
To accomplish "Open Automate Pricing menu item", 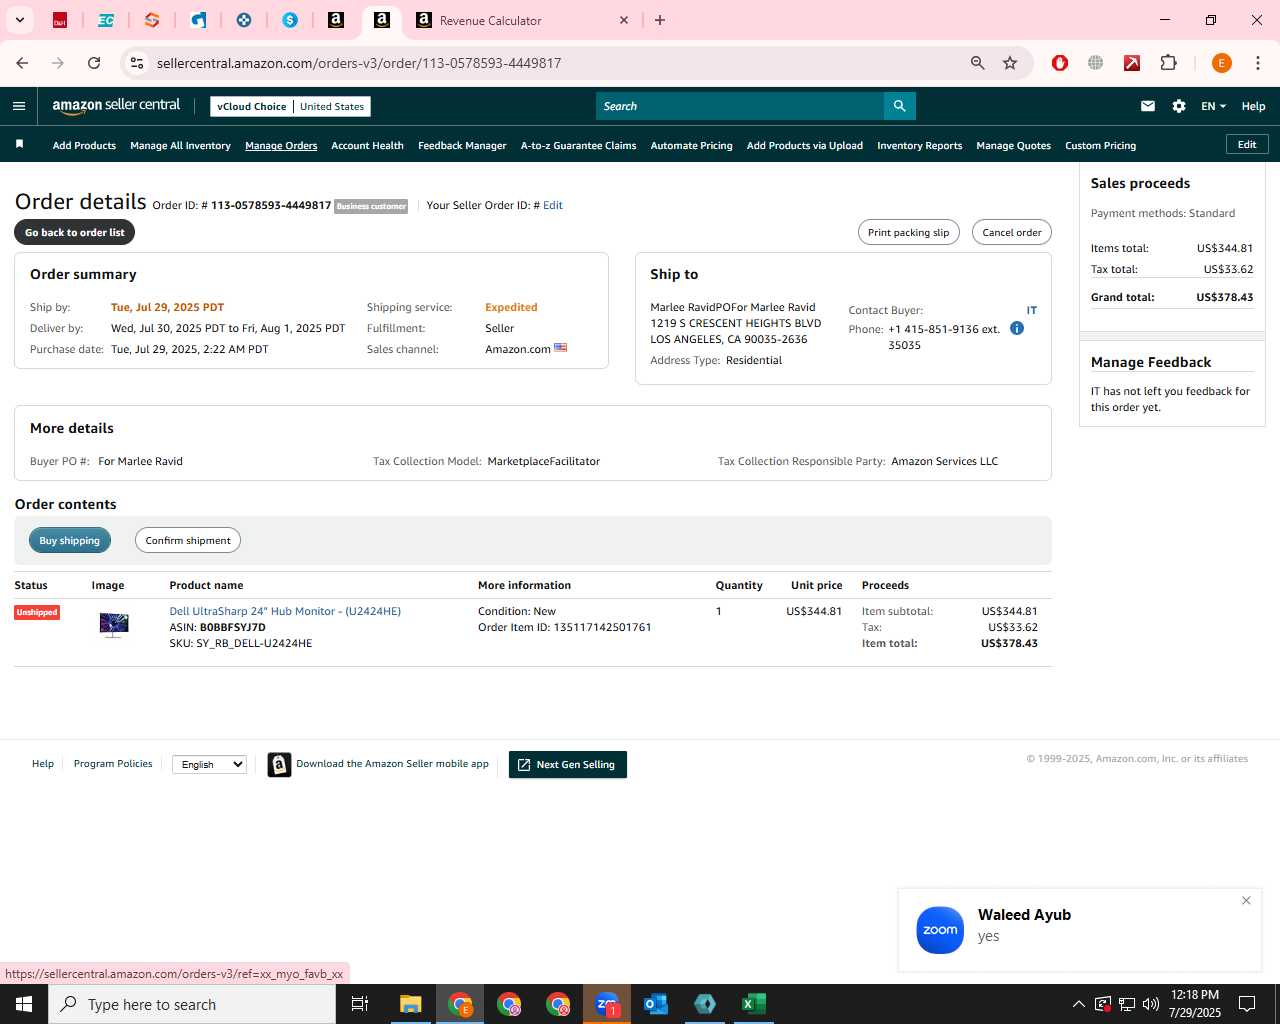I will 691,145.
